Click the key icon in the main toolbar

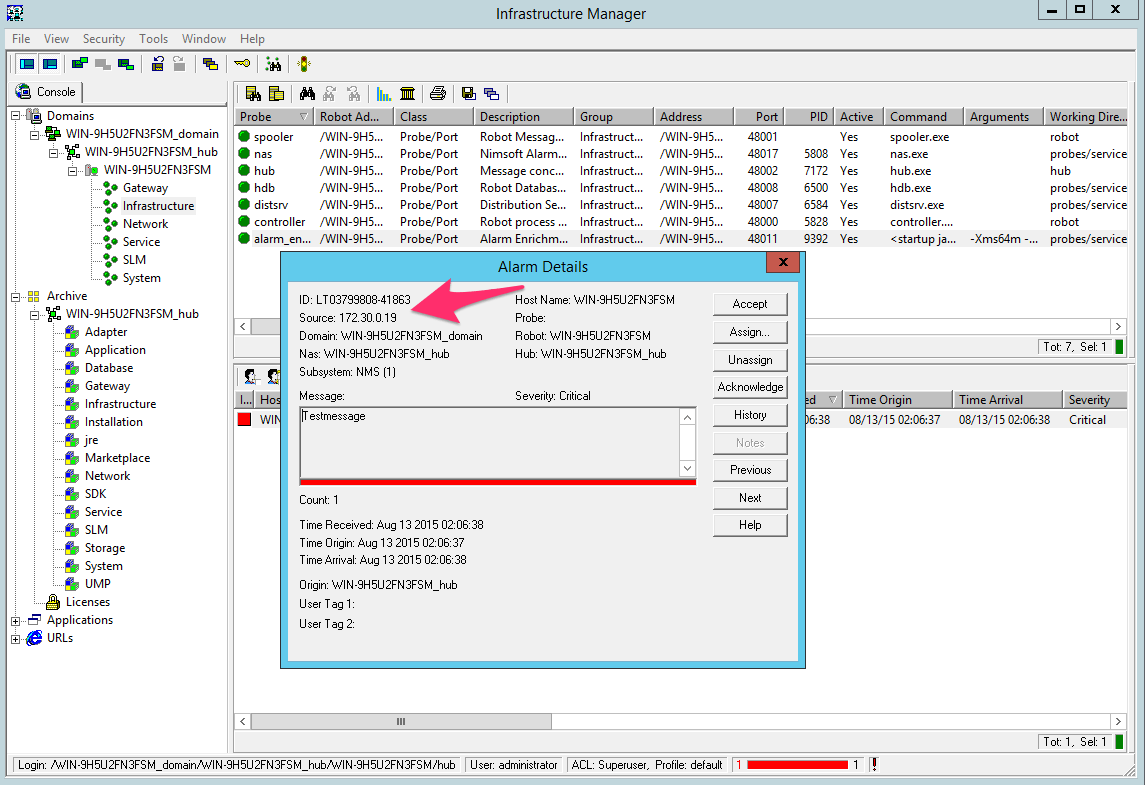tap(242, 64)
